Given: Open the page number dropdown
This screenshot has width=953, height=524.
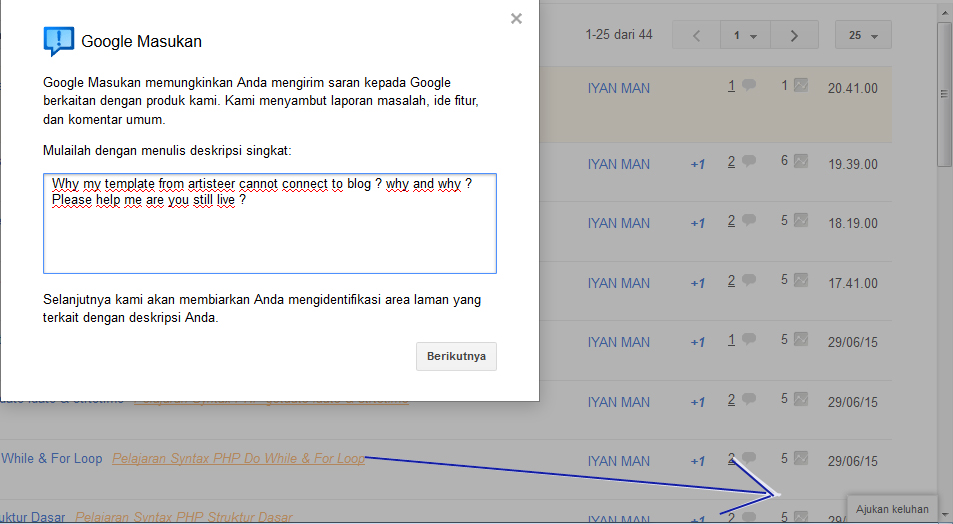Looking at the screenshot, I should [745, 35].
